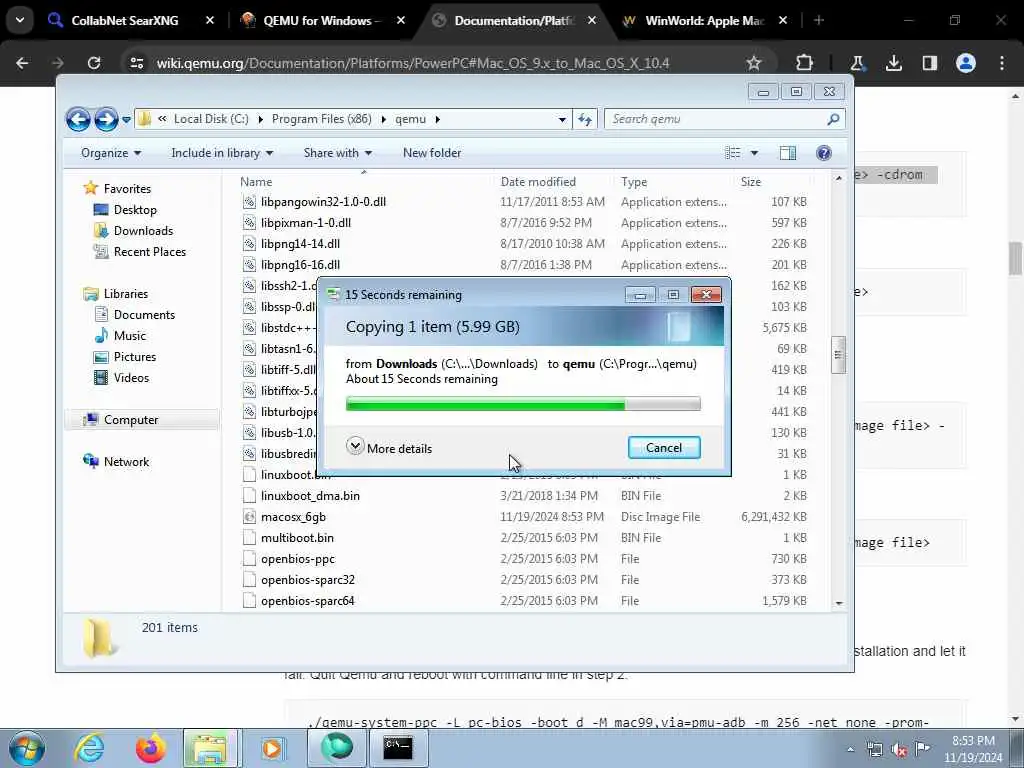Reload the browser page
This screenshot has height=768, width=1024.
pyautogui.click(x=94, y=63)
